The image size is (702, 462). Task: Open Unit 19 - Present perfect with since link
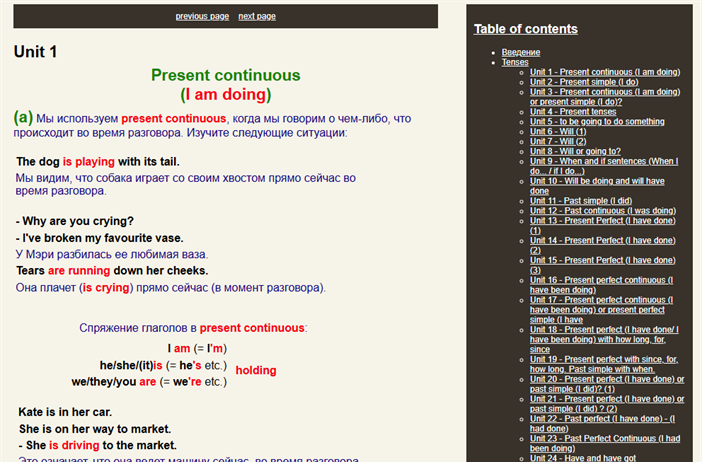(604, 364)
